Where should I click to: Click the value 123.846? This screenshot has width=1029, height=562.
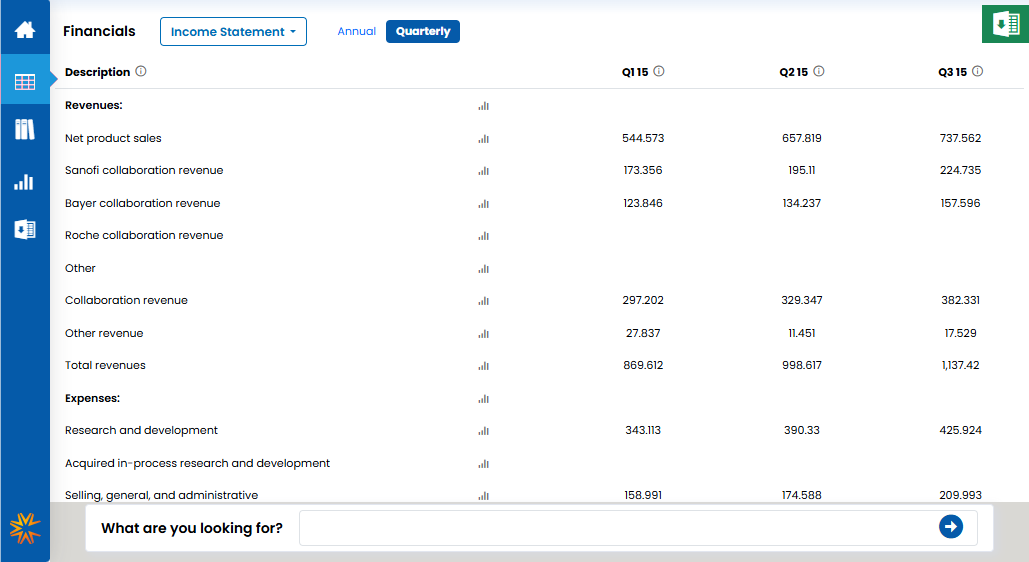643,203
